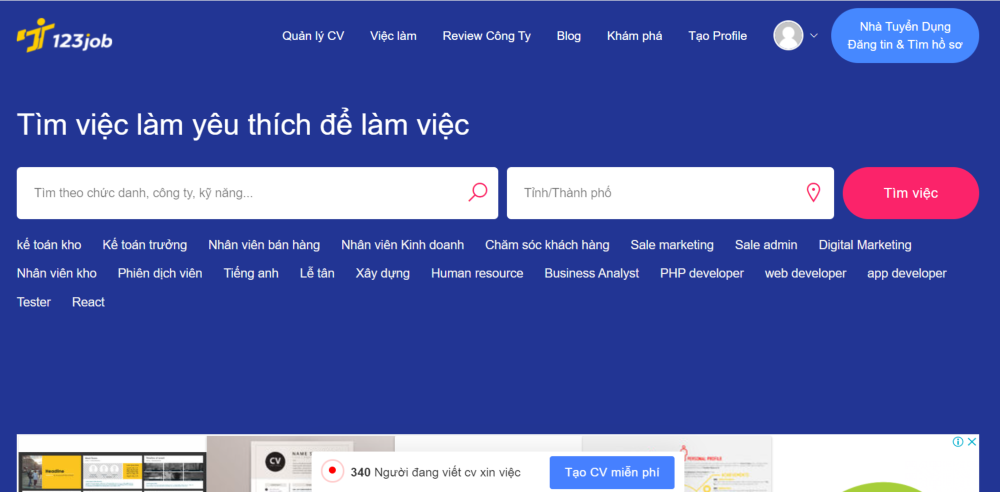The height and width of the screenshot is (492, 1000).
Task: Select keyword Digital Marketing
Action: click(865, 245)
